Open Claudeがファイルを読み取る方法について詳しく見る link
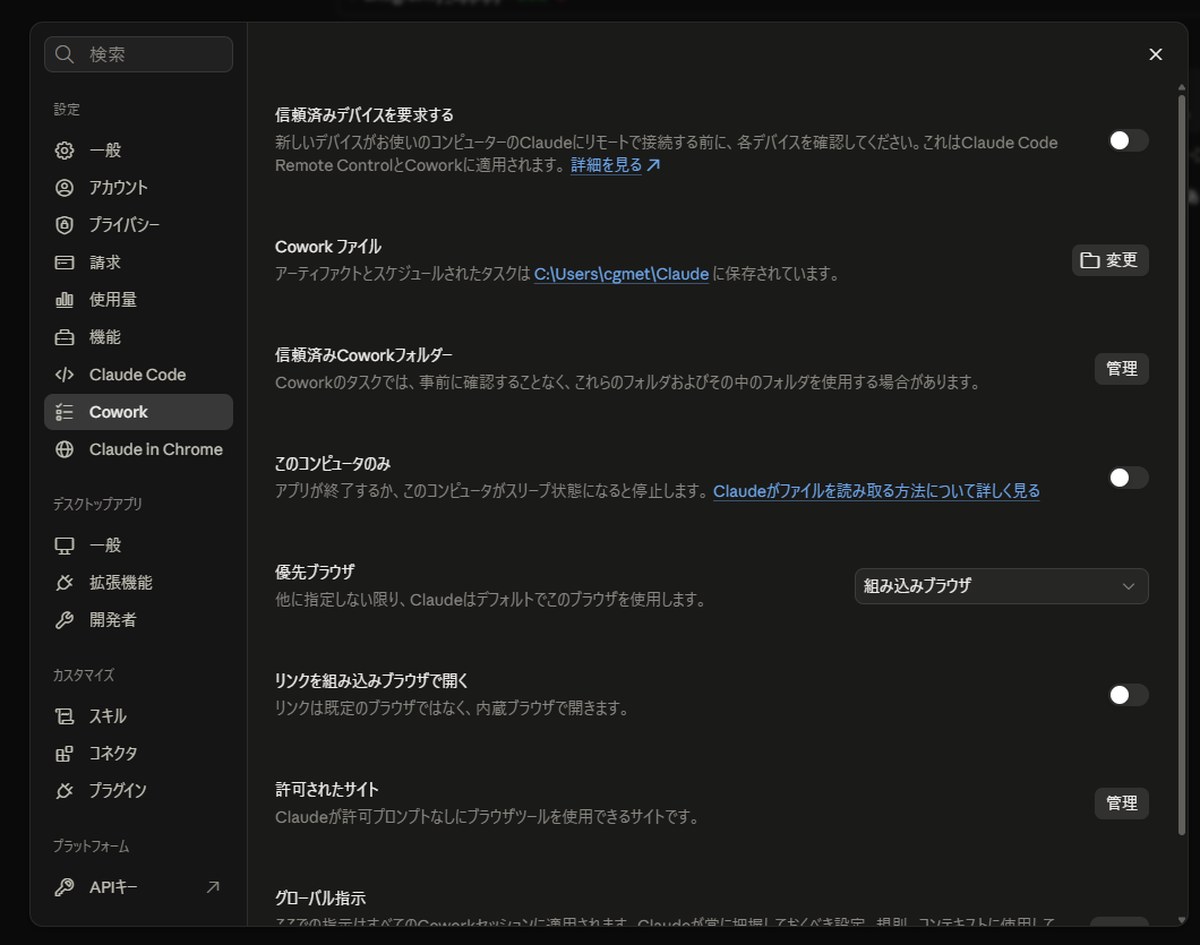The image size is (1200, 945). (x=876, y=491)
